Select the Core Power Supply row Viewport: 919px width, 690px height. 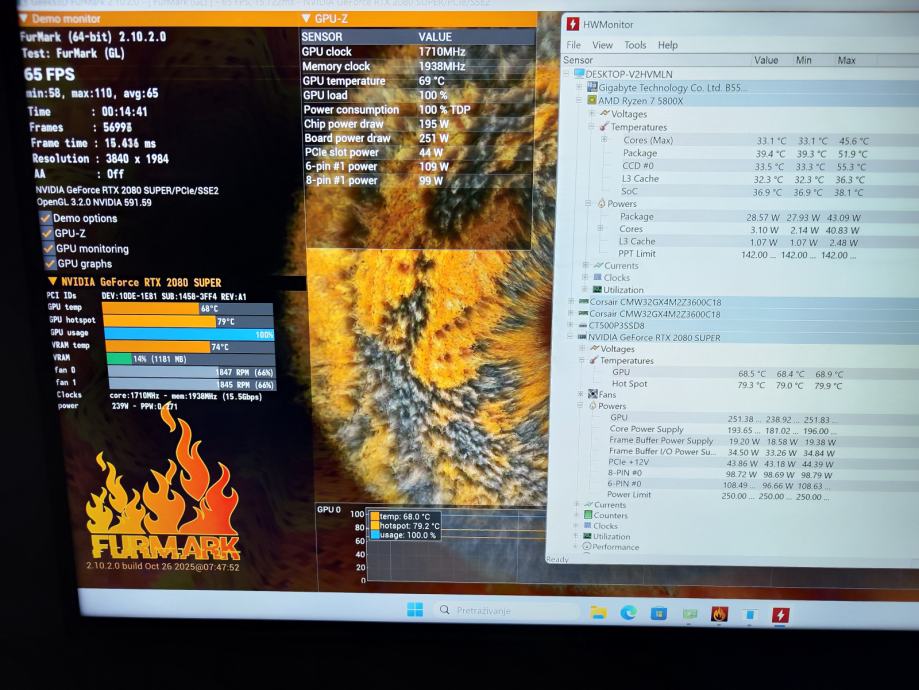(724, 430)
